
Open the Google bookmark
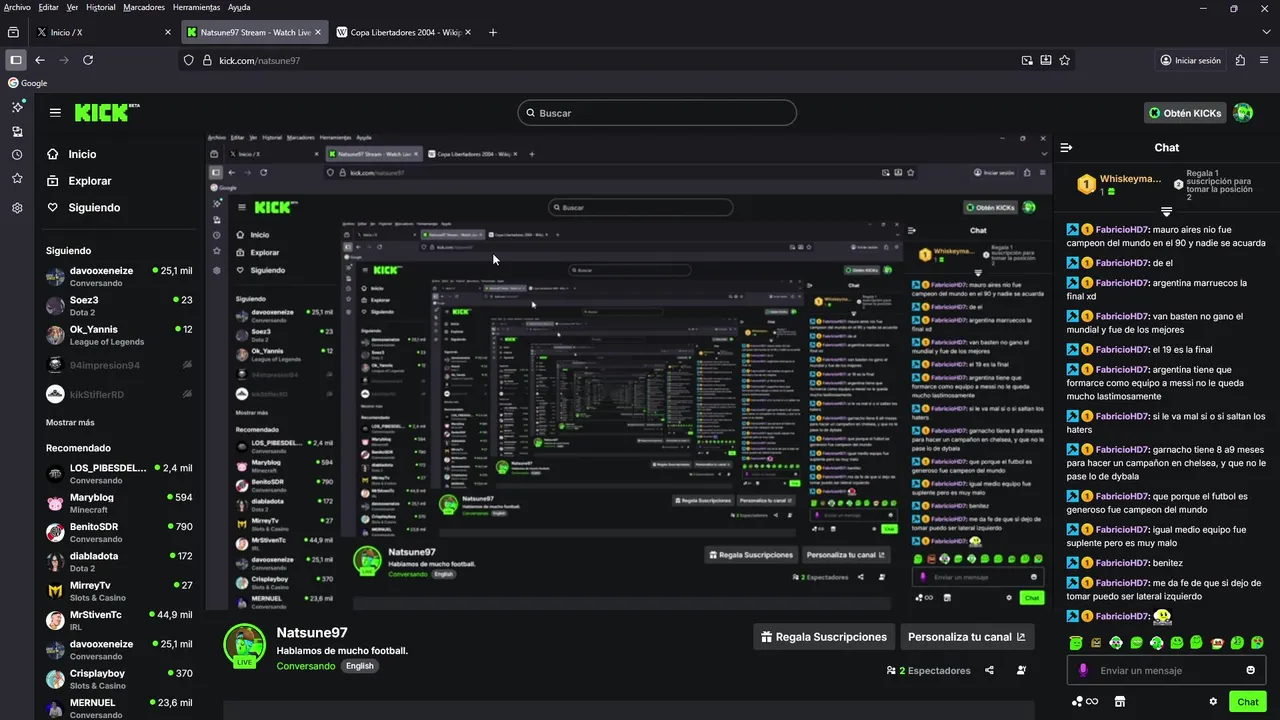click(28, 83)
